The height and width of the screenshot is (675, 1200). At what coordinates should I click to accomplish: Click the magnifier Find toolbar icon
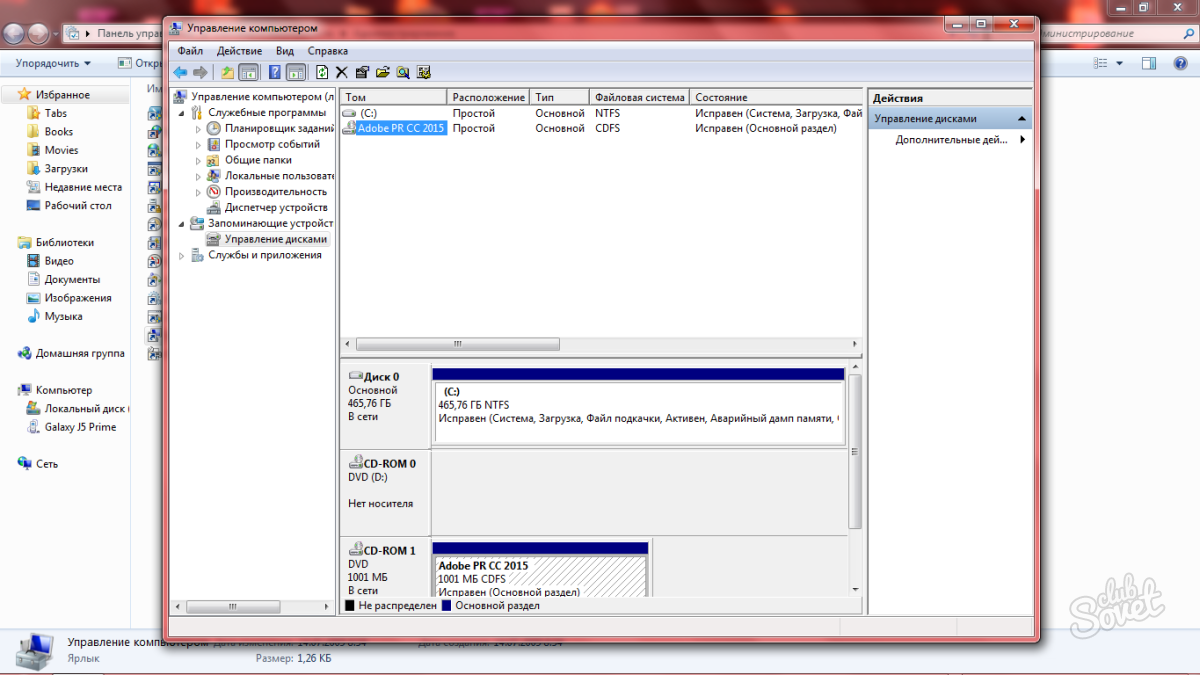(403, 72)
